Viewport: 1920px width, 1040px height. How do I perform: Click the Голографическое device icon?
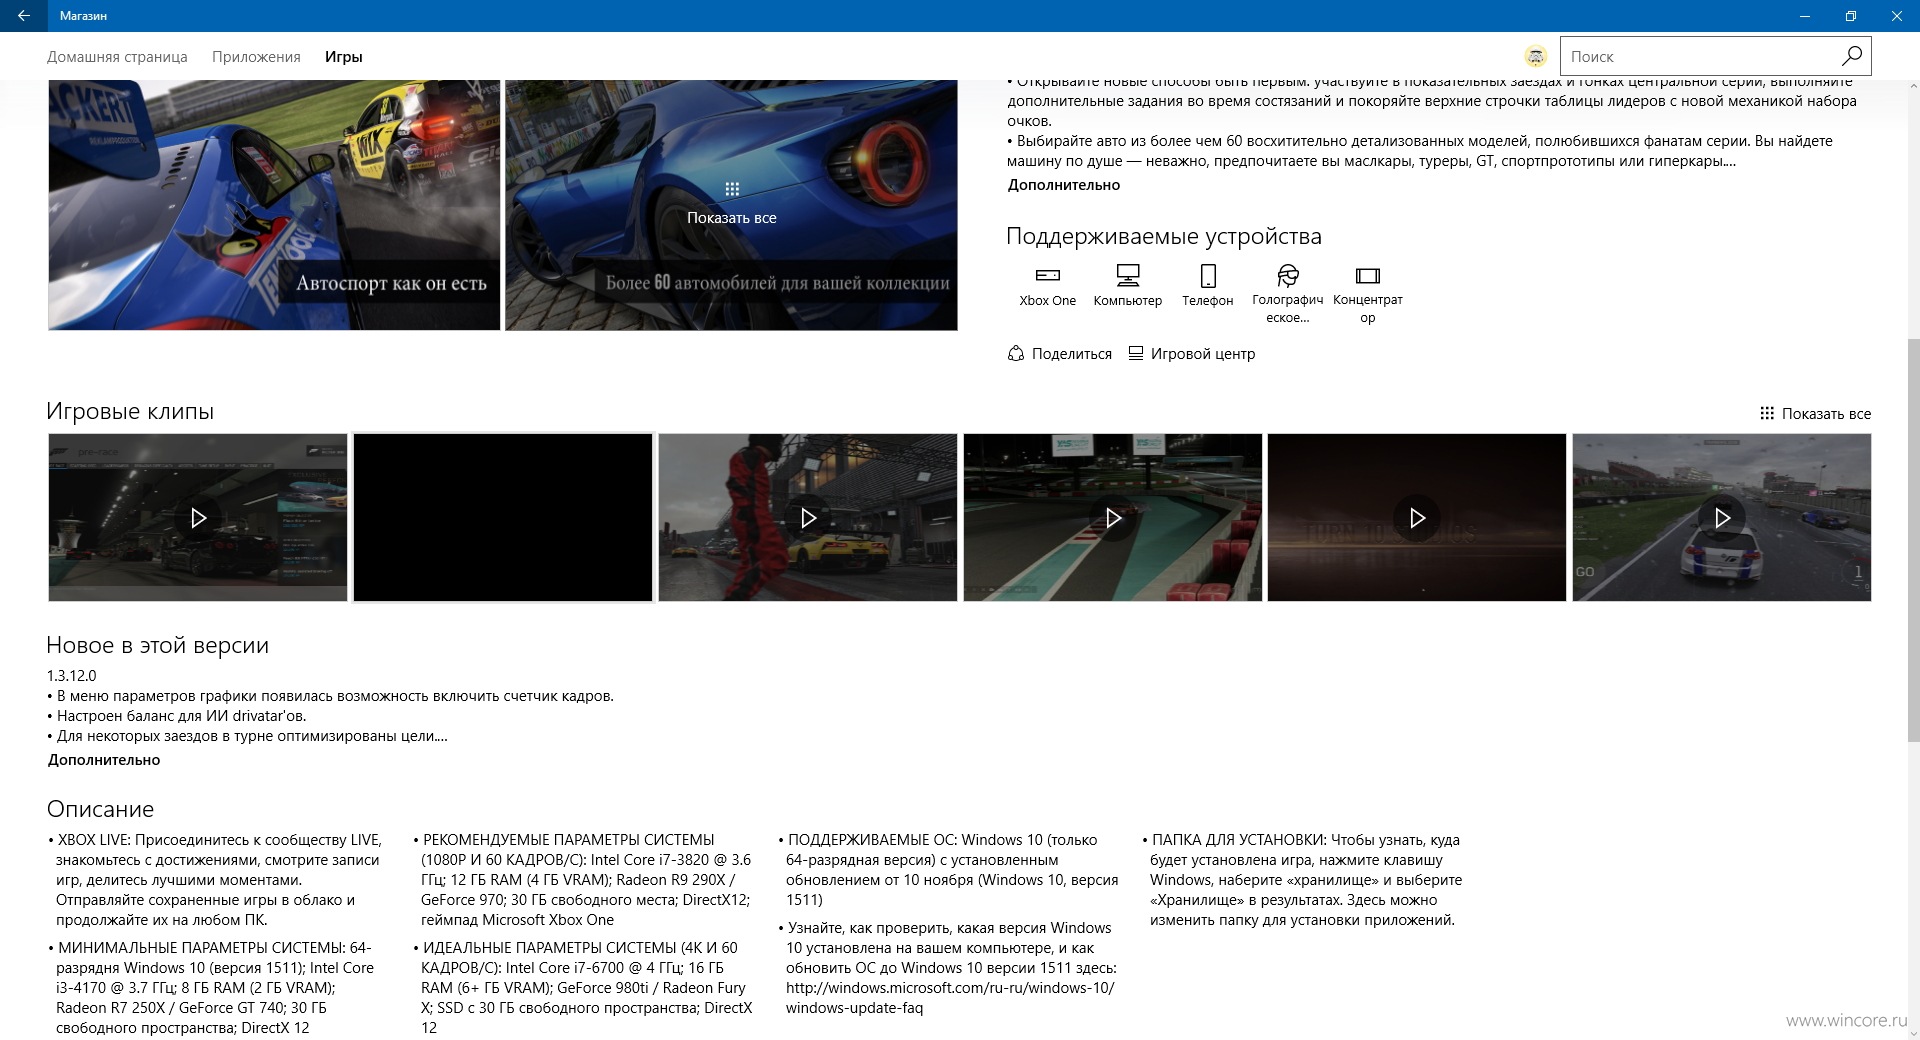tap(1288, 275)
